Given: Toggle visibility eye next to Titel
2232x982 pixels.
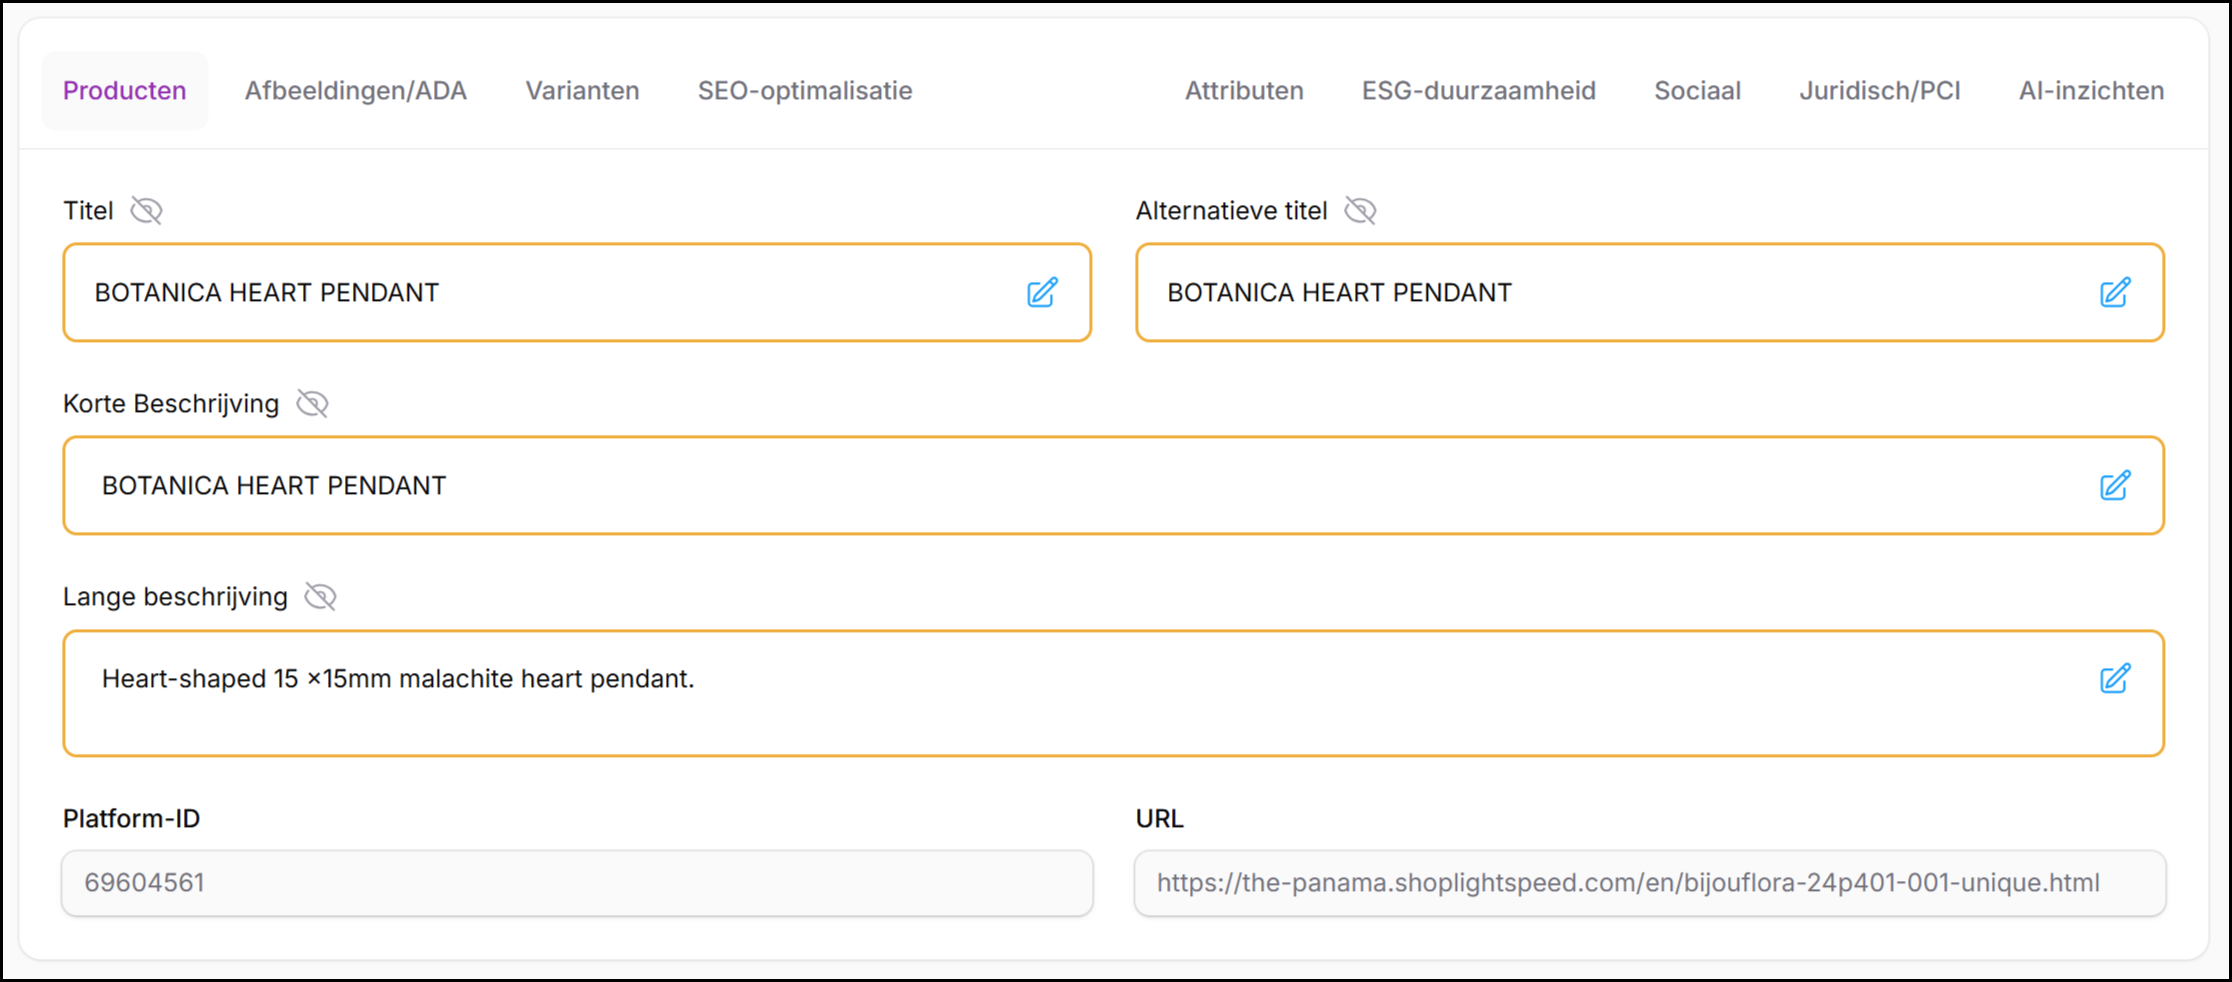Looking at the screenshot, I should pyautogui.click(x=147, y=211).
